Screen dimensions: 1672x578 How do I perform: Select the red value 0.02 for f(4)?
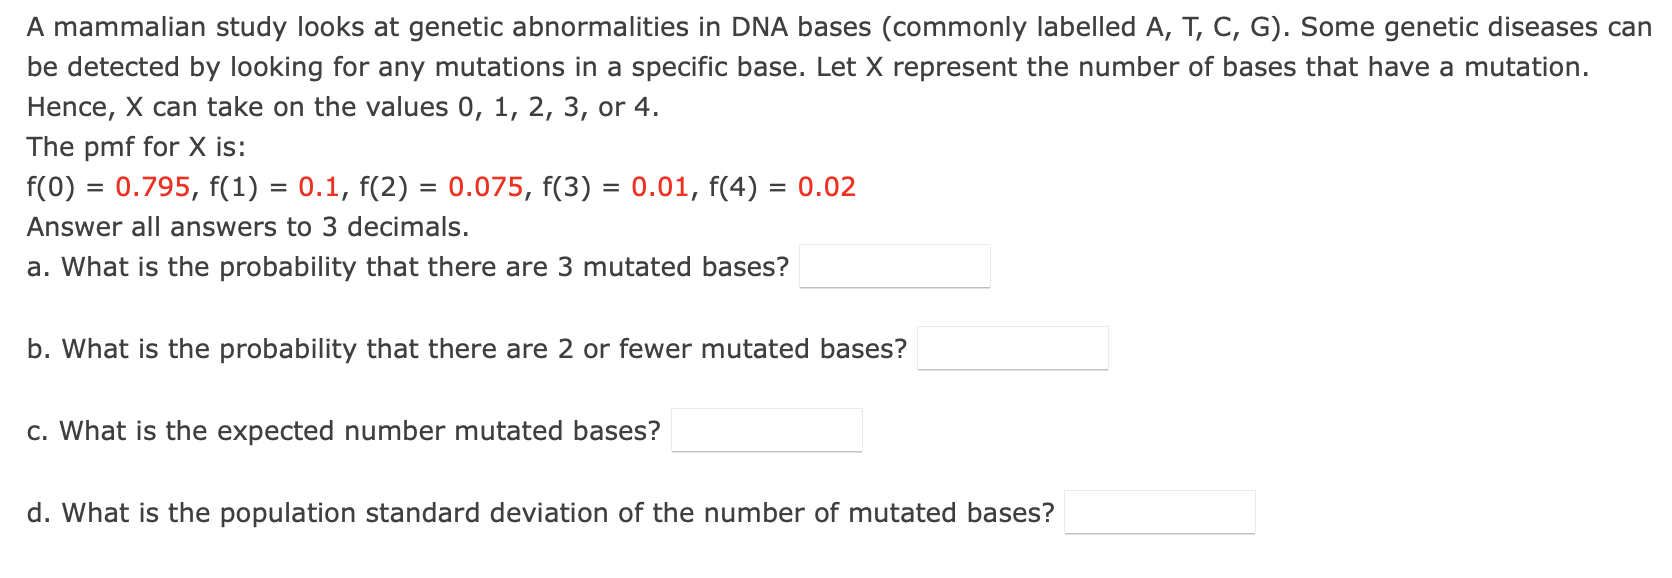pos(827,186)
